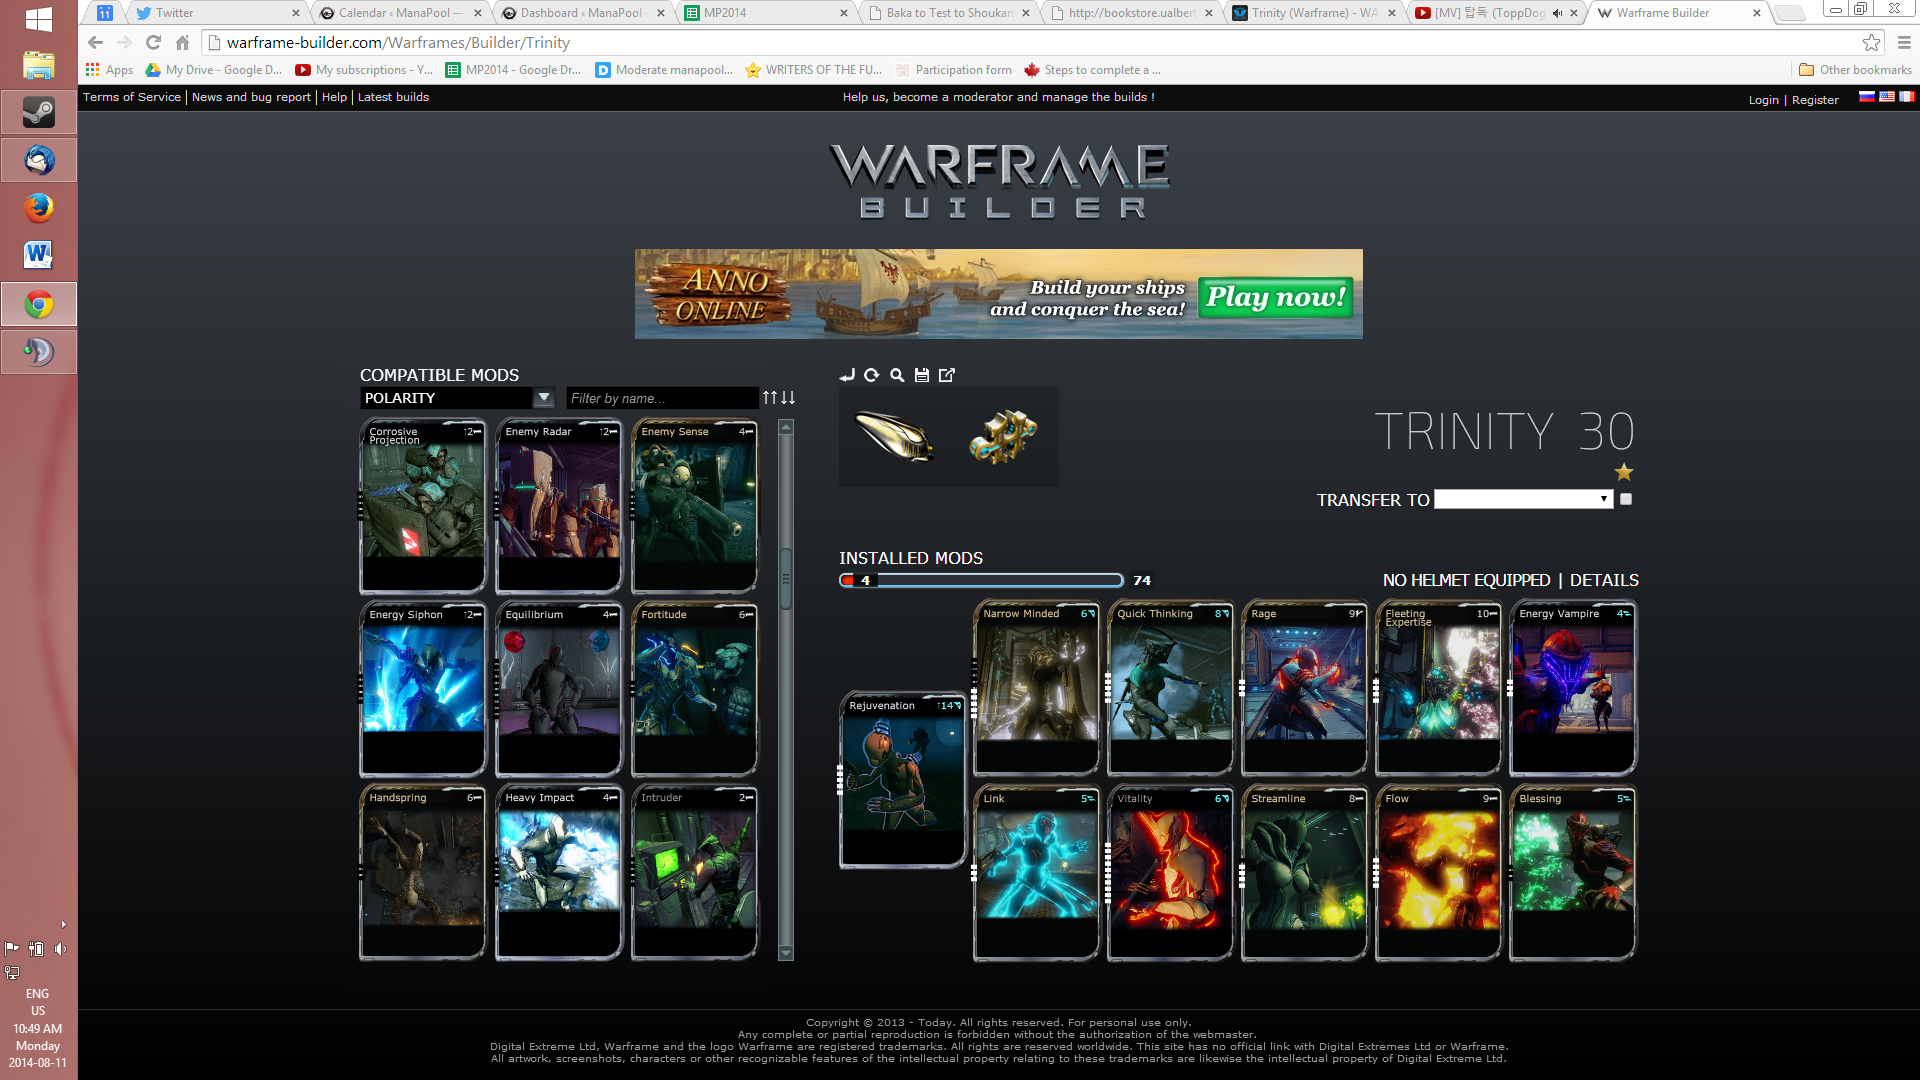1920x1080 pixels.
Task: Click NO HELMET EQUIPPED link
Action: point(1466,580)
